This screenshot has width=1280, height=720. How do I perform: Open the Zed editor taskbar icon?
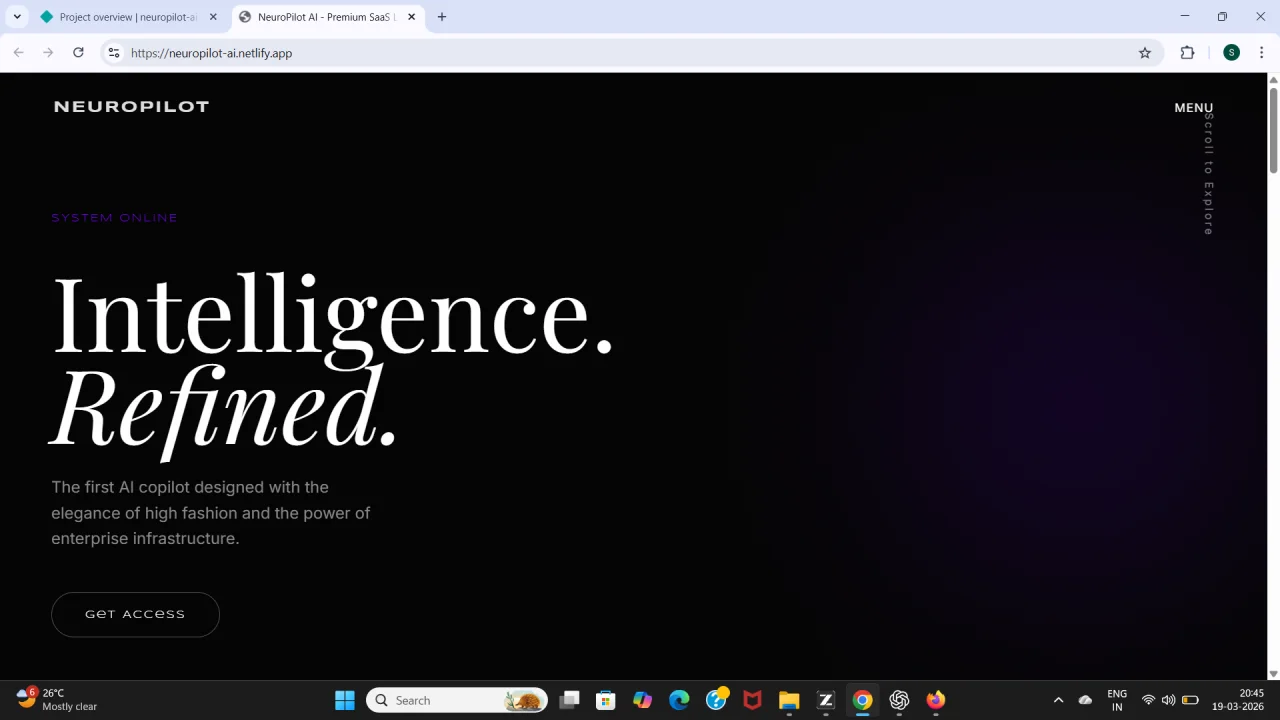pos(826,700)
